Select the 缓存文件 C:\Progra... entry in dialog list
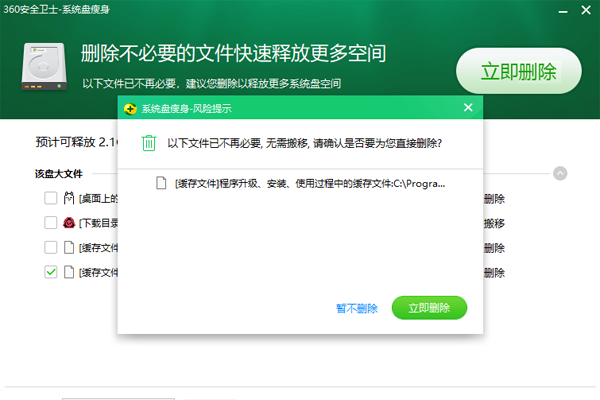Viewport: 600px width, 400px height. [x=300, y=183]
